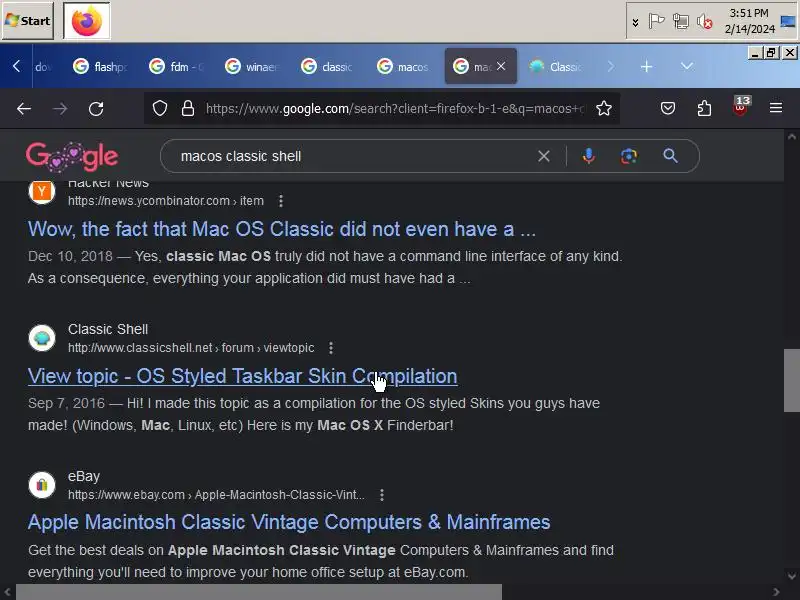Click the ebay.com URL text
This screenshot has width=800, height=600.
pos(216,495)
